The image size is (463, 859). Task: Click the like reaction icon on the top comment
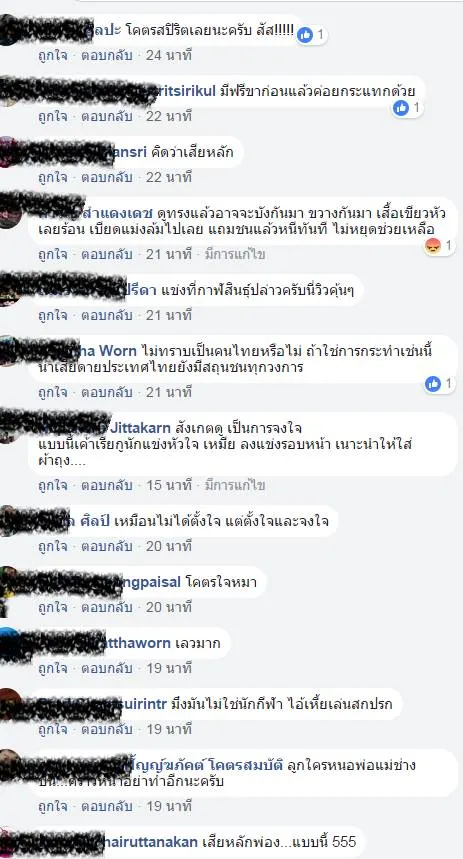[305, 36]
